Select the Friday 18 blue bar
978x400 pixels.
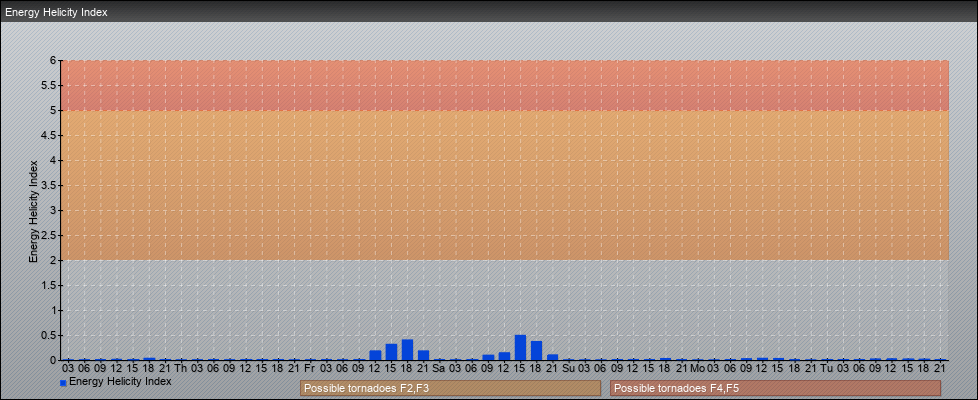(407, 349)
